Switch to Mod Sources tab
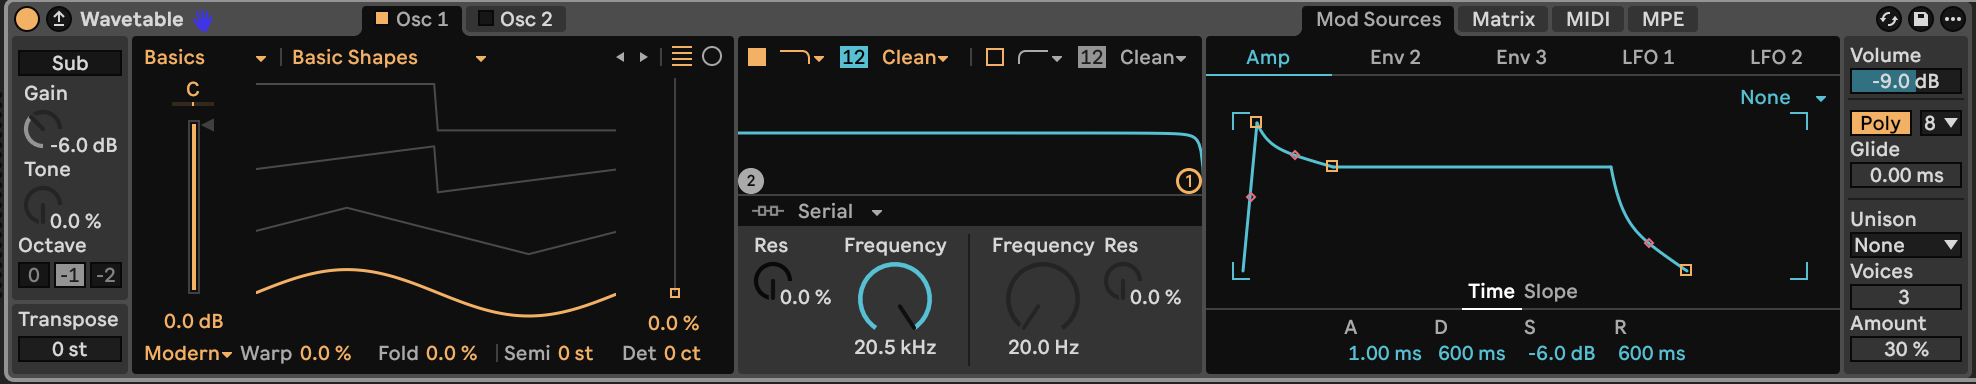This screenshot has height=384, width=1976. [x=1378, y=19]
